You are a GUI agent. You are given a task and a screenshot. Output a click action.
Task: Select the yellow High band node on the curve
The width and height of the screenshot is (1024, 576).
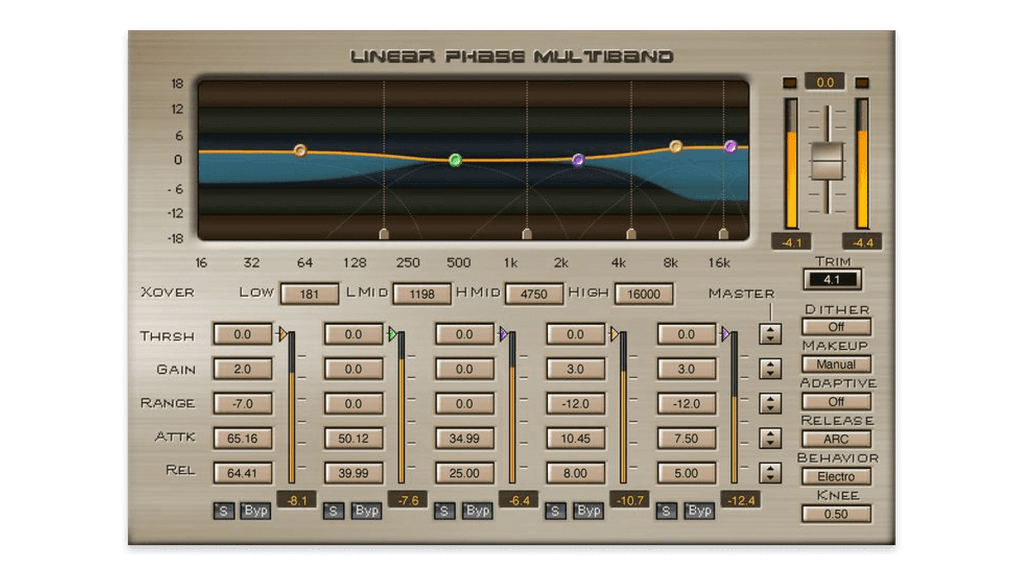click(678, 144)
